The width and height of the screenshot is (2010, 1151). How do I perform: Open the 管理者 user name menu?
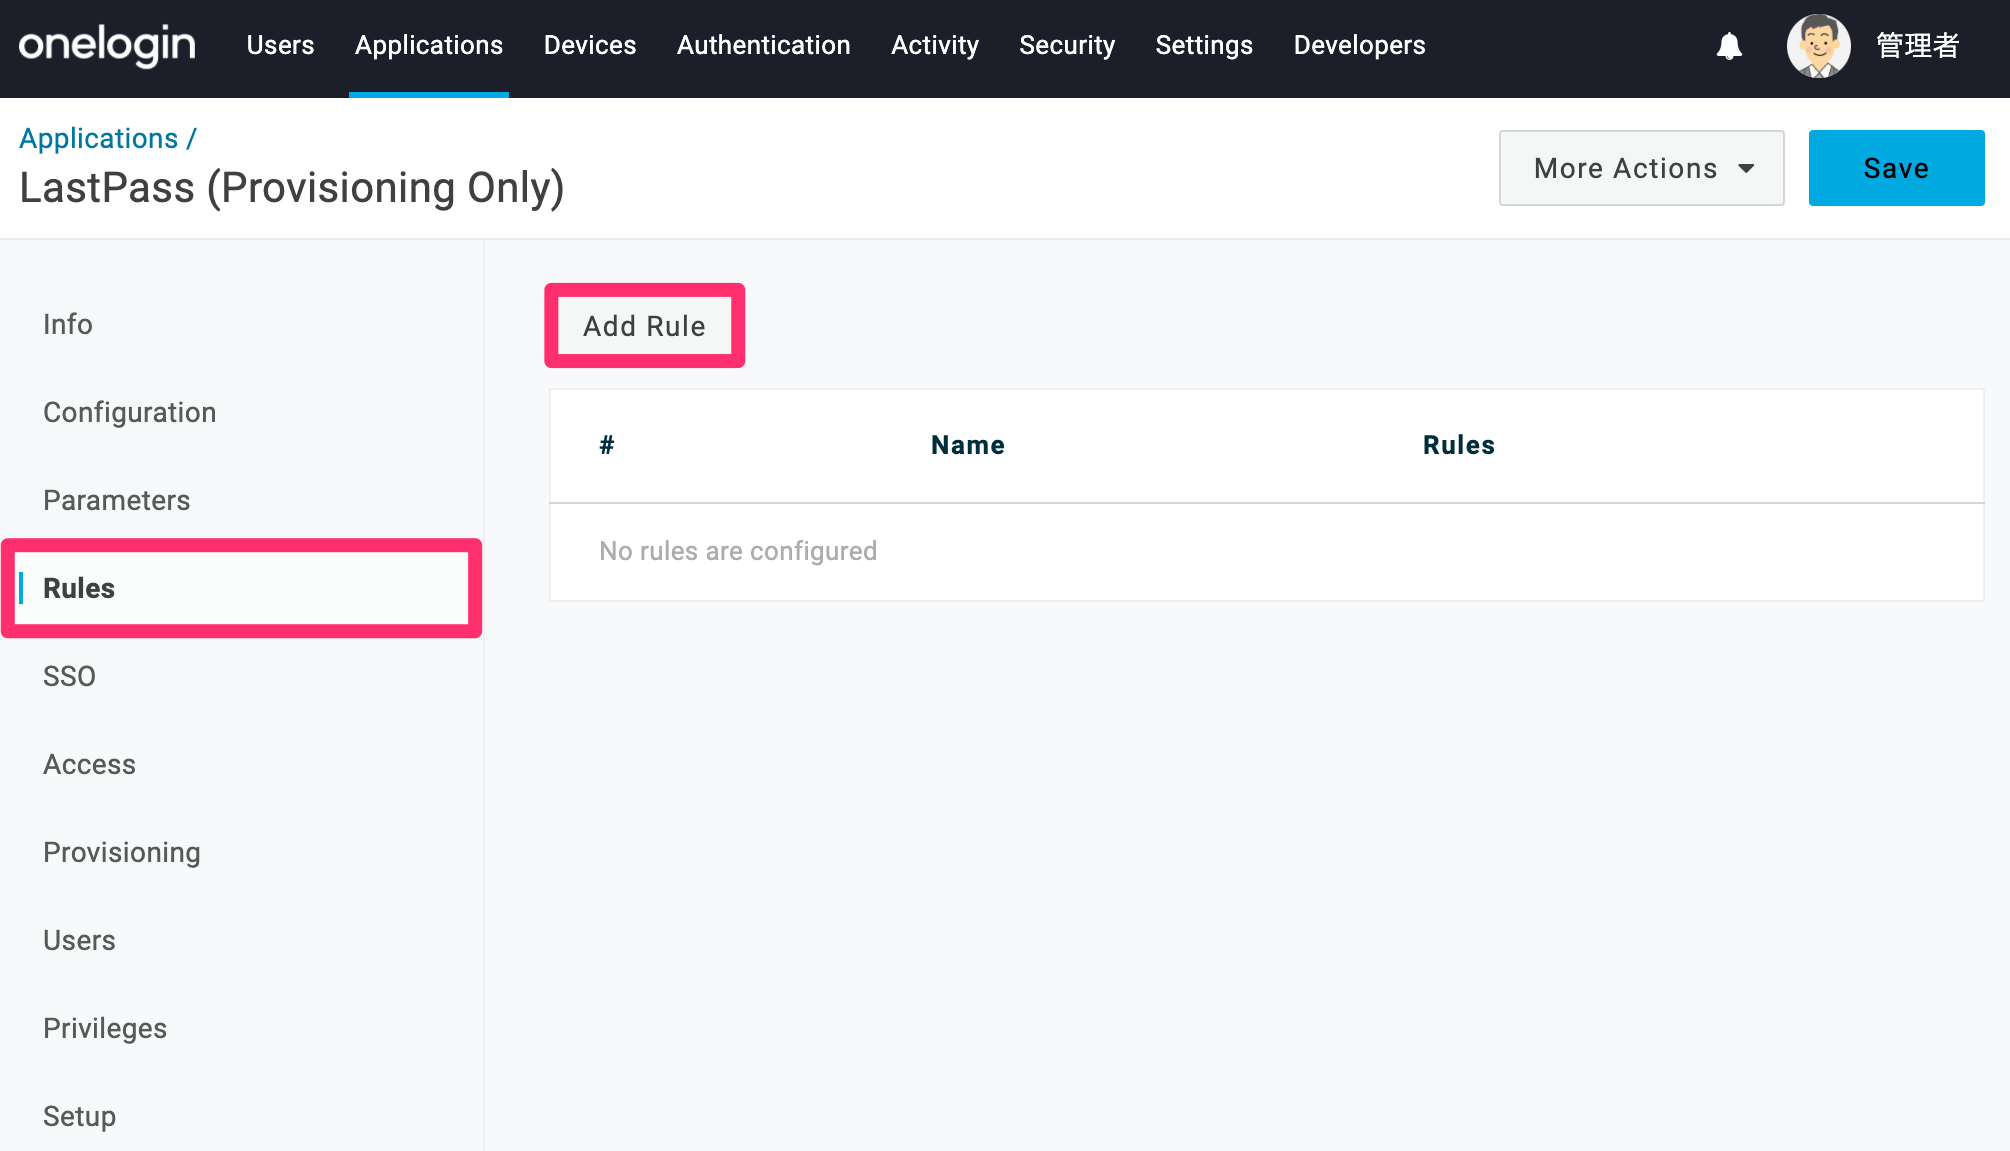(1917, 46)
